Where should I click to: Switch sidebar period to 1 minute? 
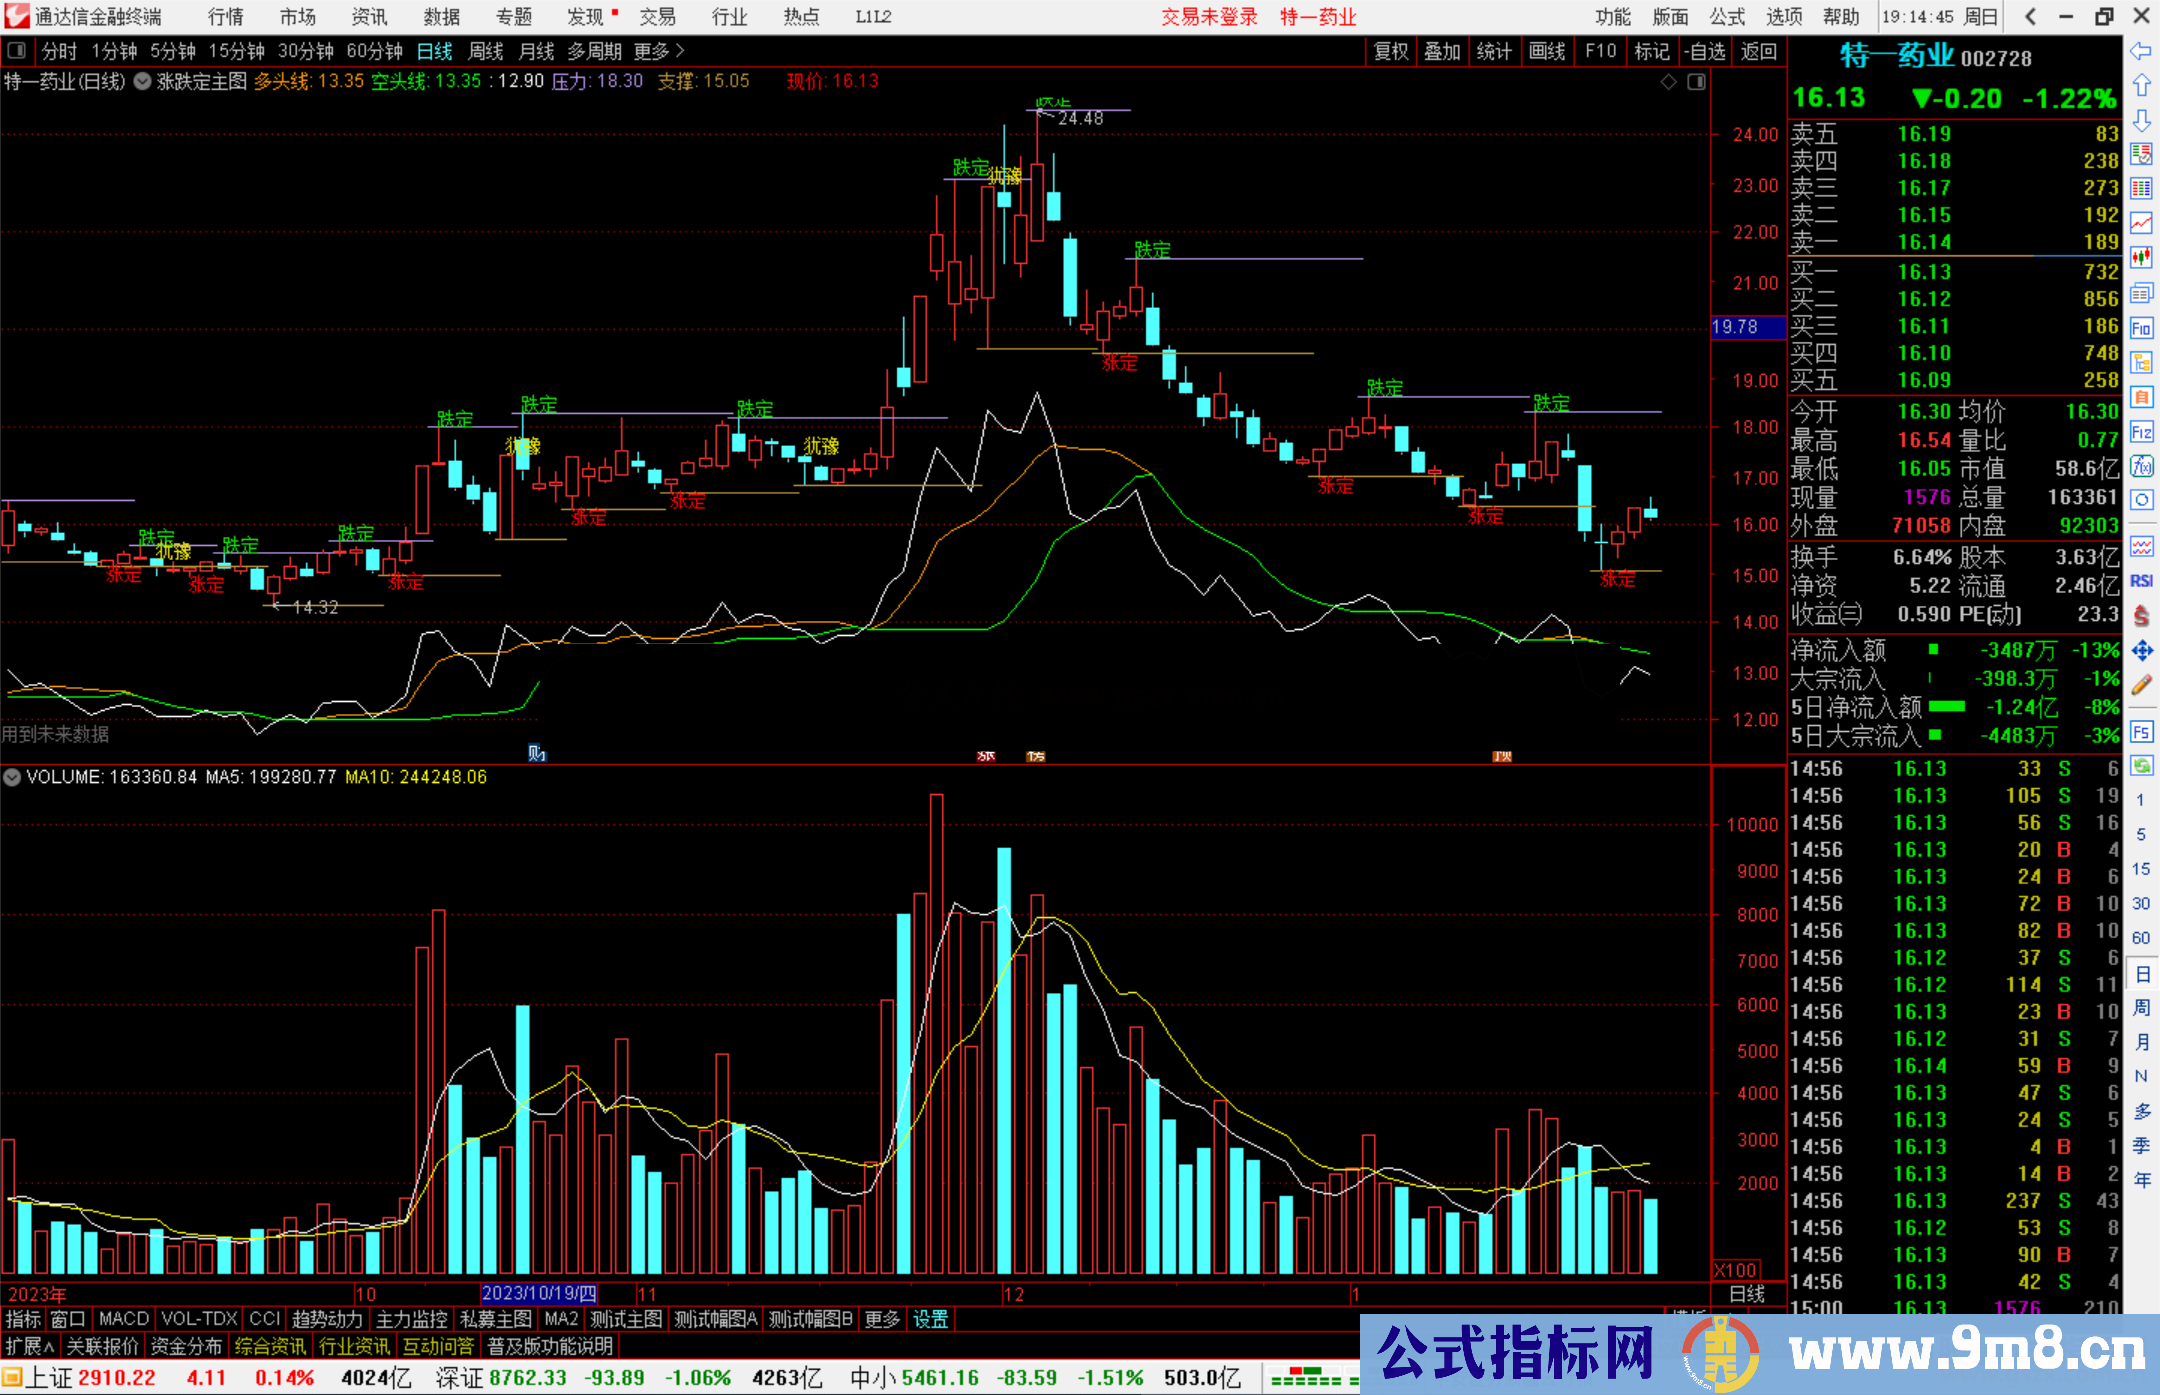coord(2140,800)
